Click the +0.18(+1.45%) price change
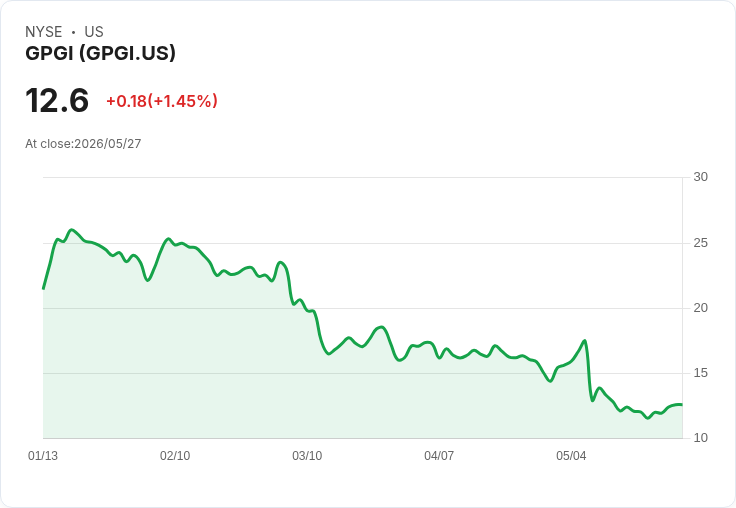This screenshot has width=736, height=508. pyautogui.click(x=162, y=101)
